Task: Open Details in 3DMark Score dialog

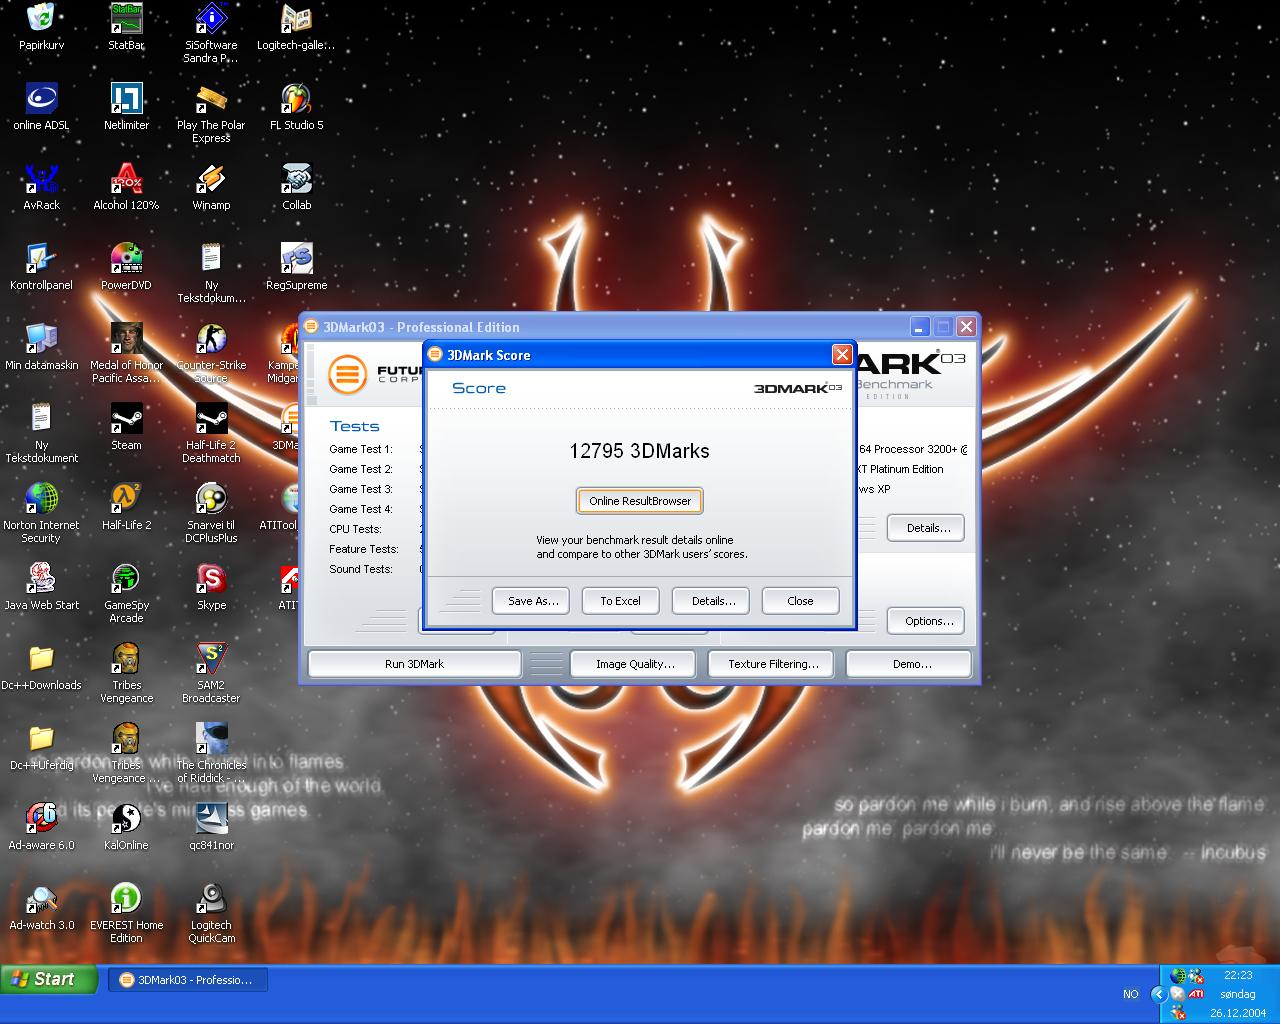Action: [713, 601]
